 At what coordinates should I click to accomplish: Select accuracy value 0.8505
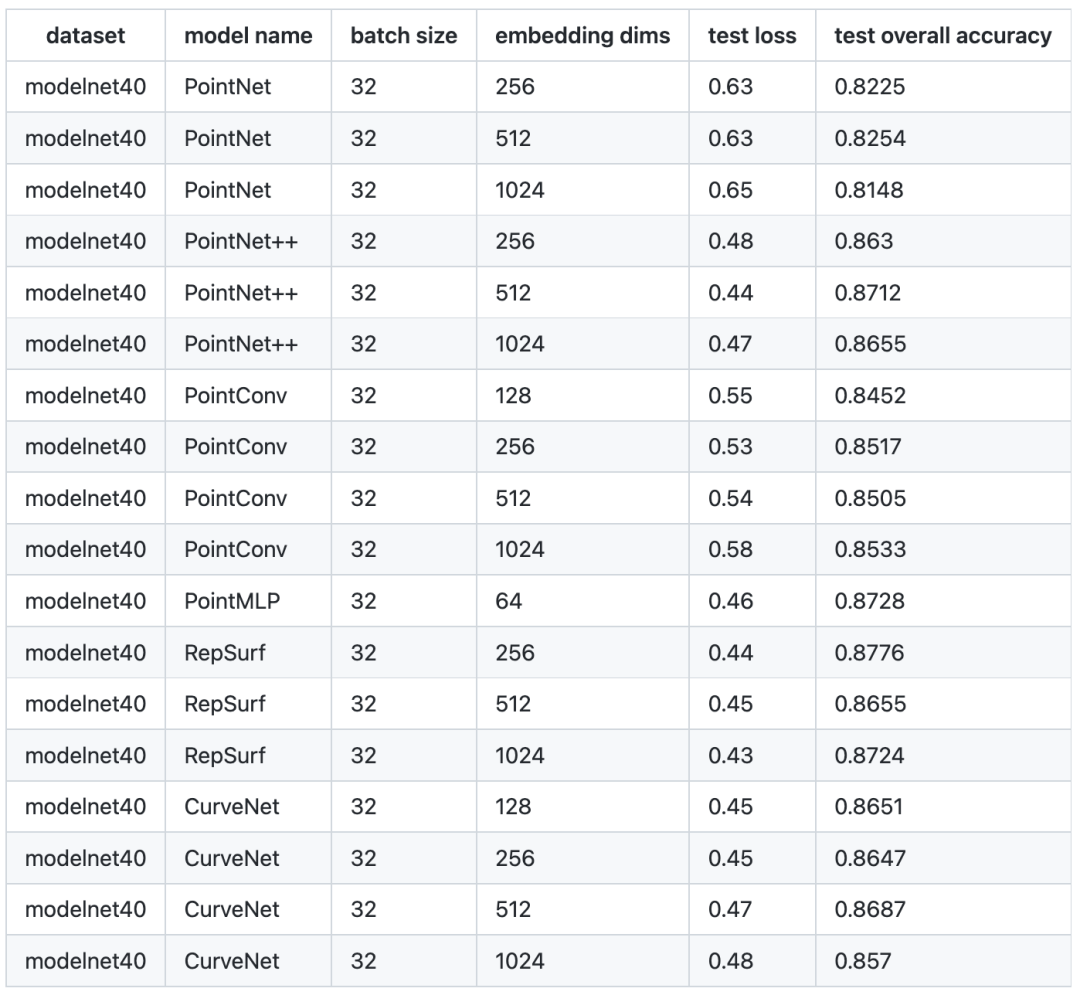tap(870, 498)
